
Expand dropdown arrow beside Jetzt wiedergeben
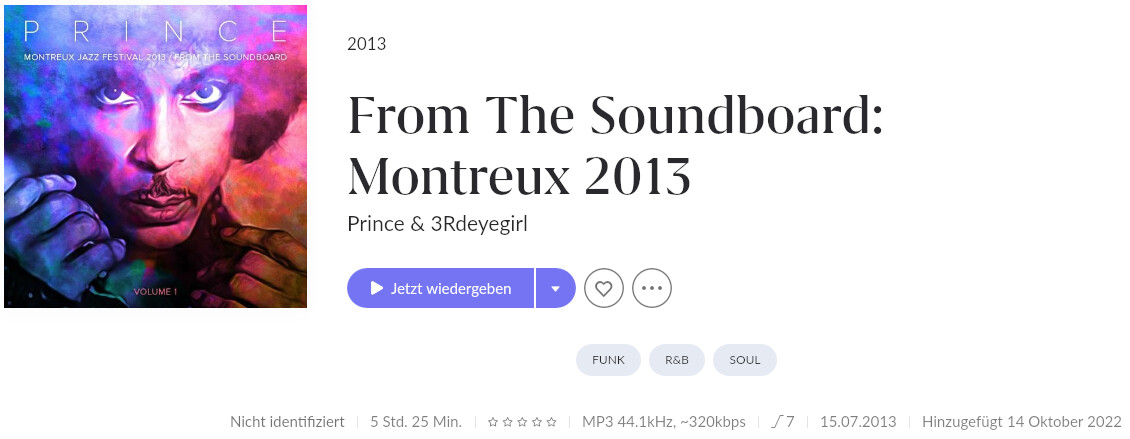click(556, 288)
